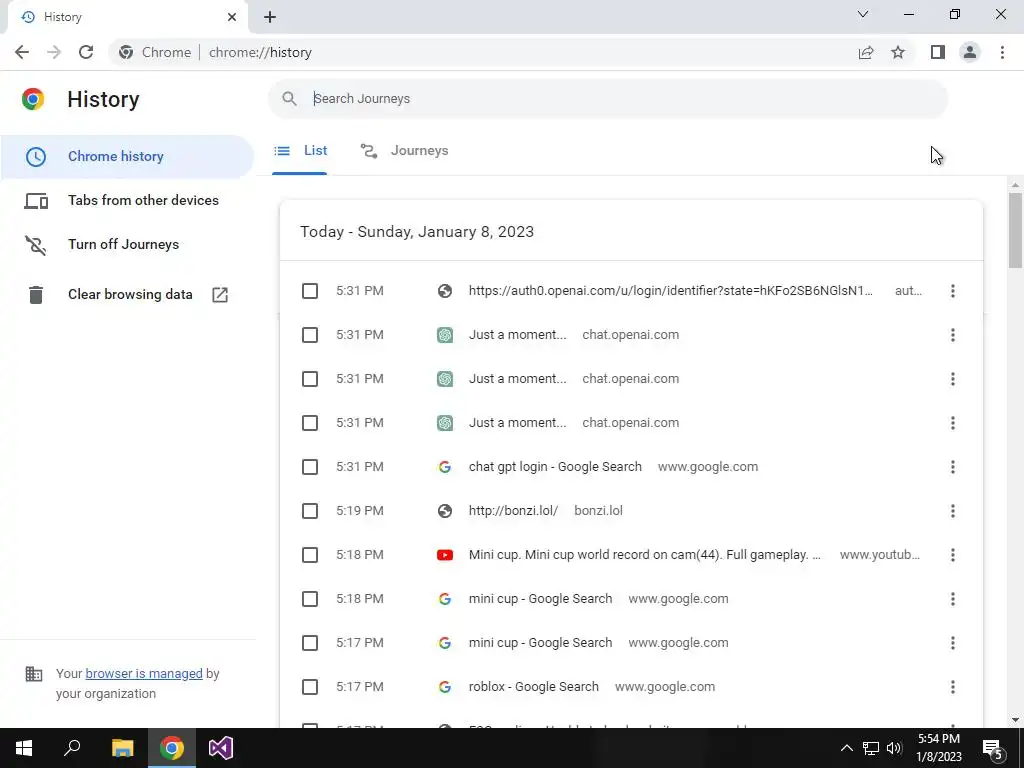Viewport: 1024px width, 768px height.
Task: Open Visual Studio from taskbar
Action: [x=221, y=748]
